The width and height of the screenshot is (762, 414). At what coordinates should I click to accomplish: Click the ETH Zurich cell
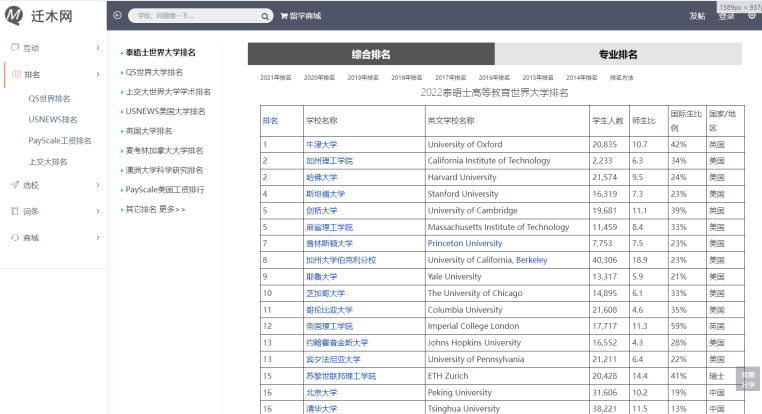507,376
